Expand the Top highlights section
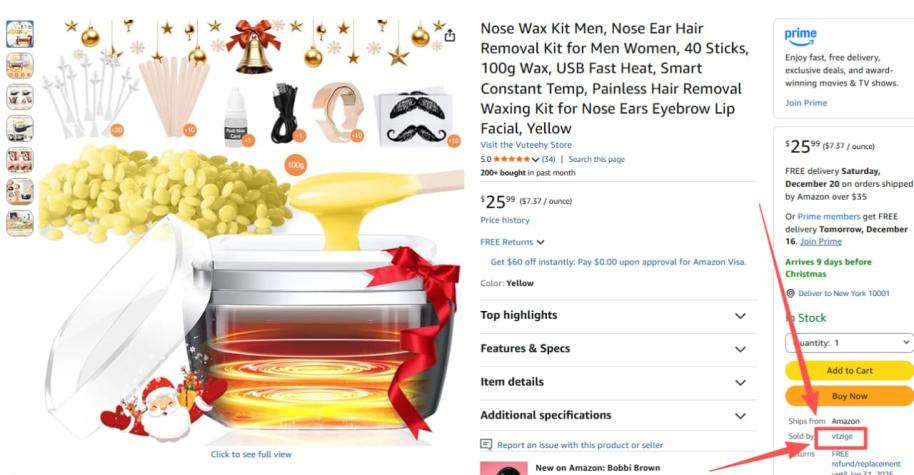 pyautogui.click(x=618, y=315)
